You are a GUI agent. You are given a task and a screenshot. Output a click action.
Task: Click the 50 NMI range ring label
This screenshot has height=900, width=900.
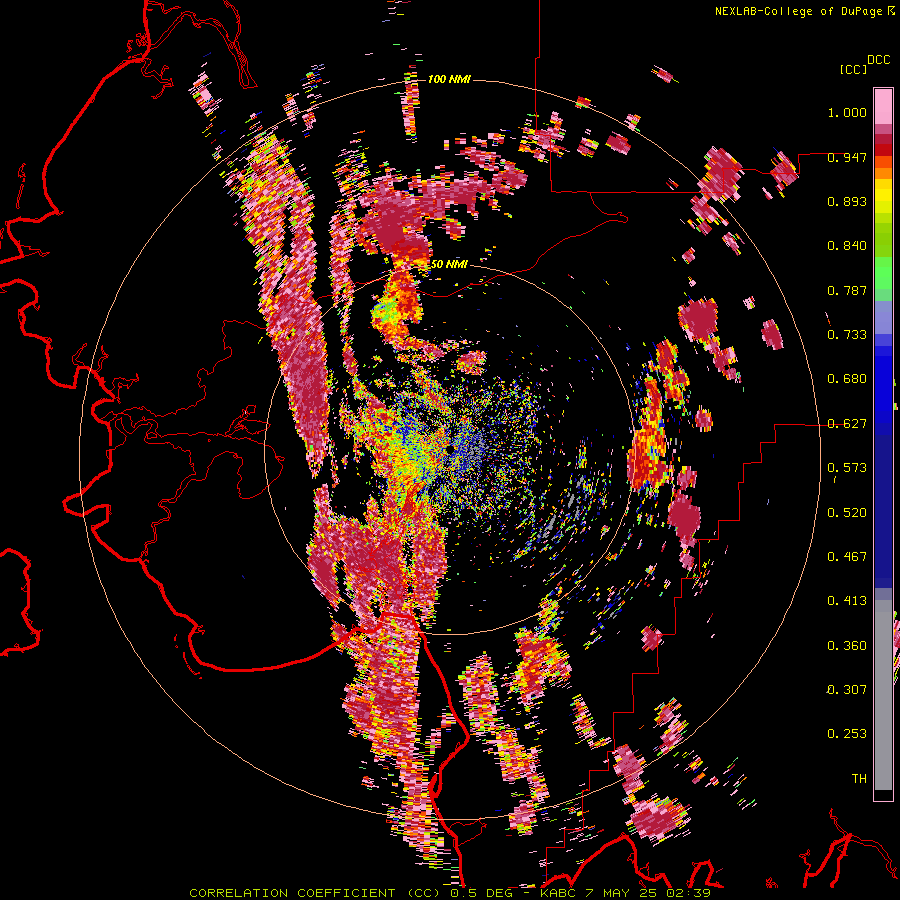coord(449,264)
